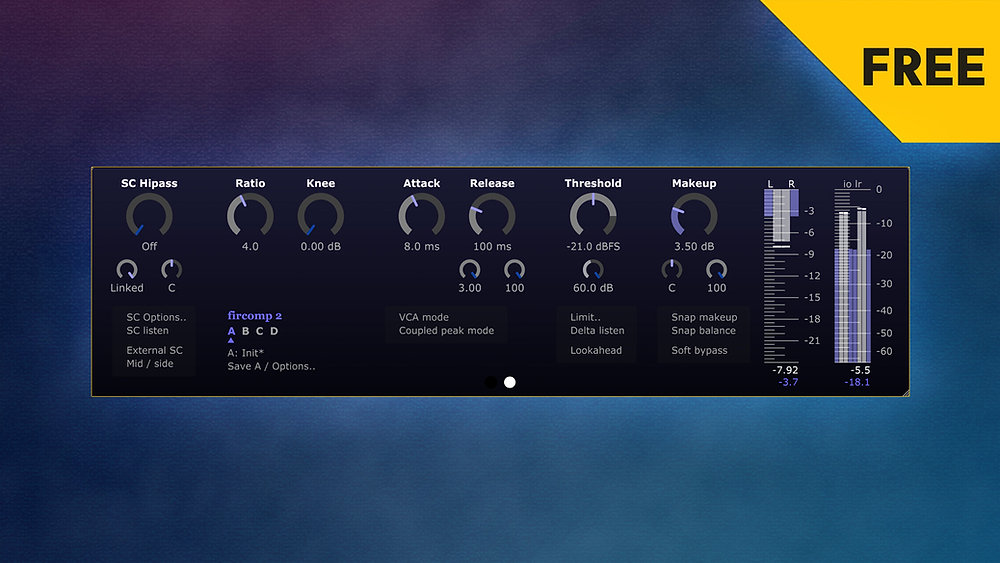Toggle Delta listen
Viewport: 1000px width, 563px height.
pyautogui.click(x=597, y=330)
